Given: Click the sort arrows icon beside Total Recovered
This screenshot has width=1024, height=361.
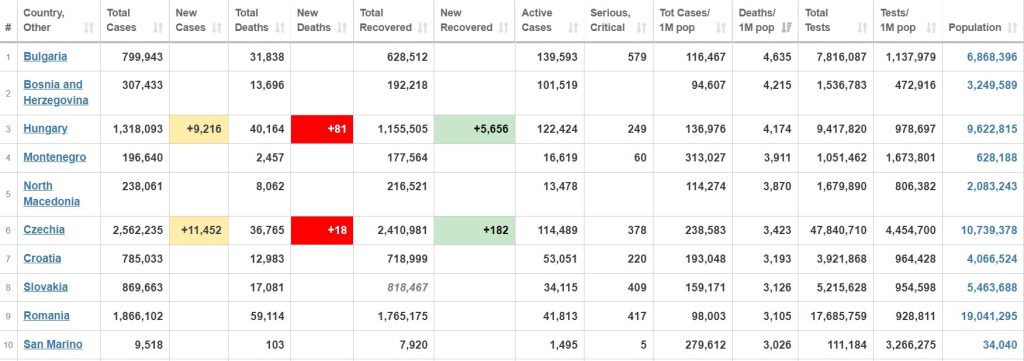Looking at the screenshot, I should [x=423, y=27].
